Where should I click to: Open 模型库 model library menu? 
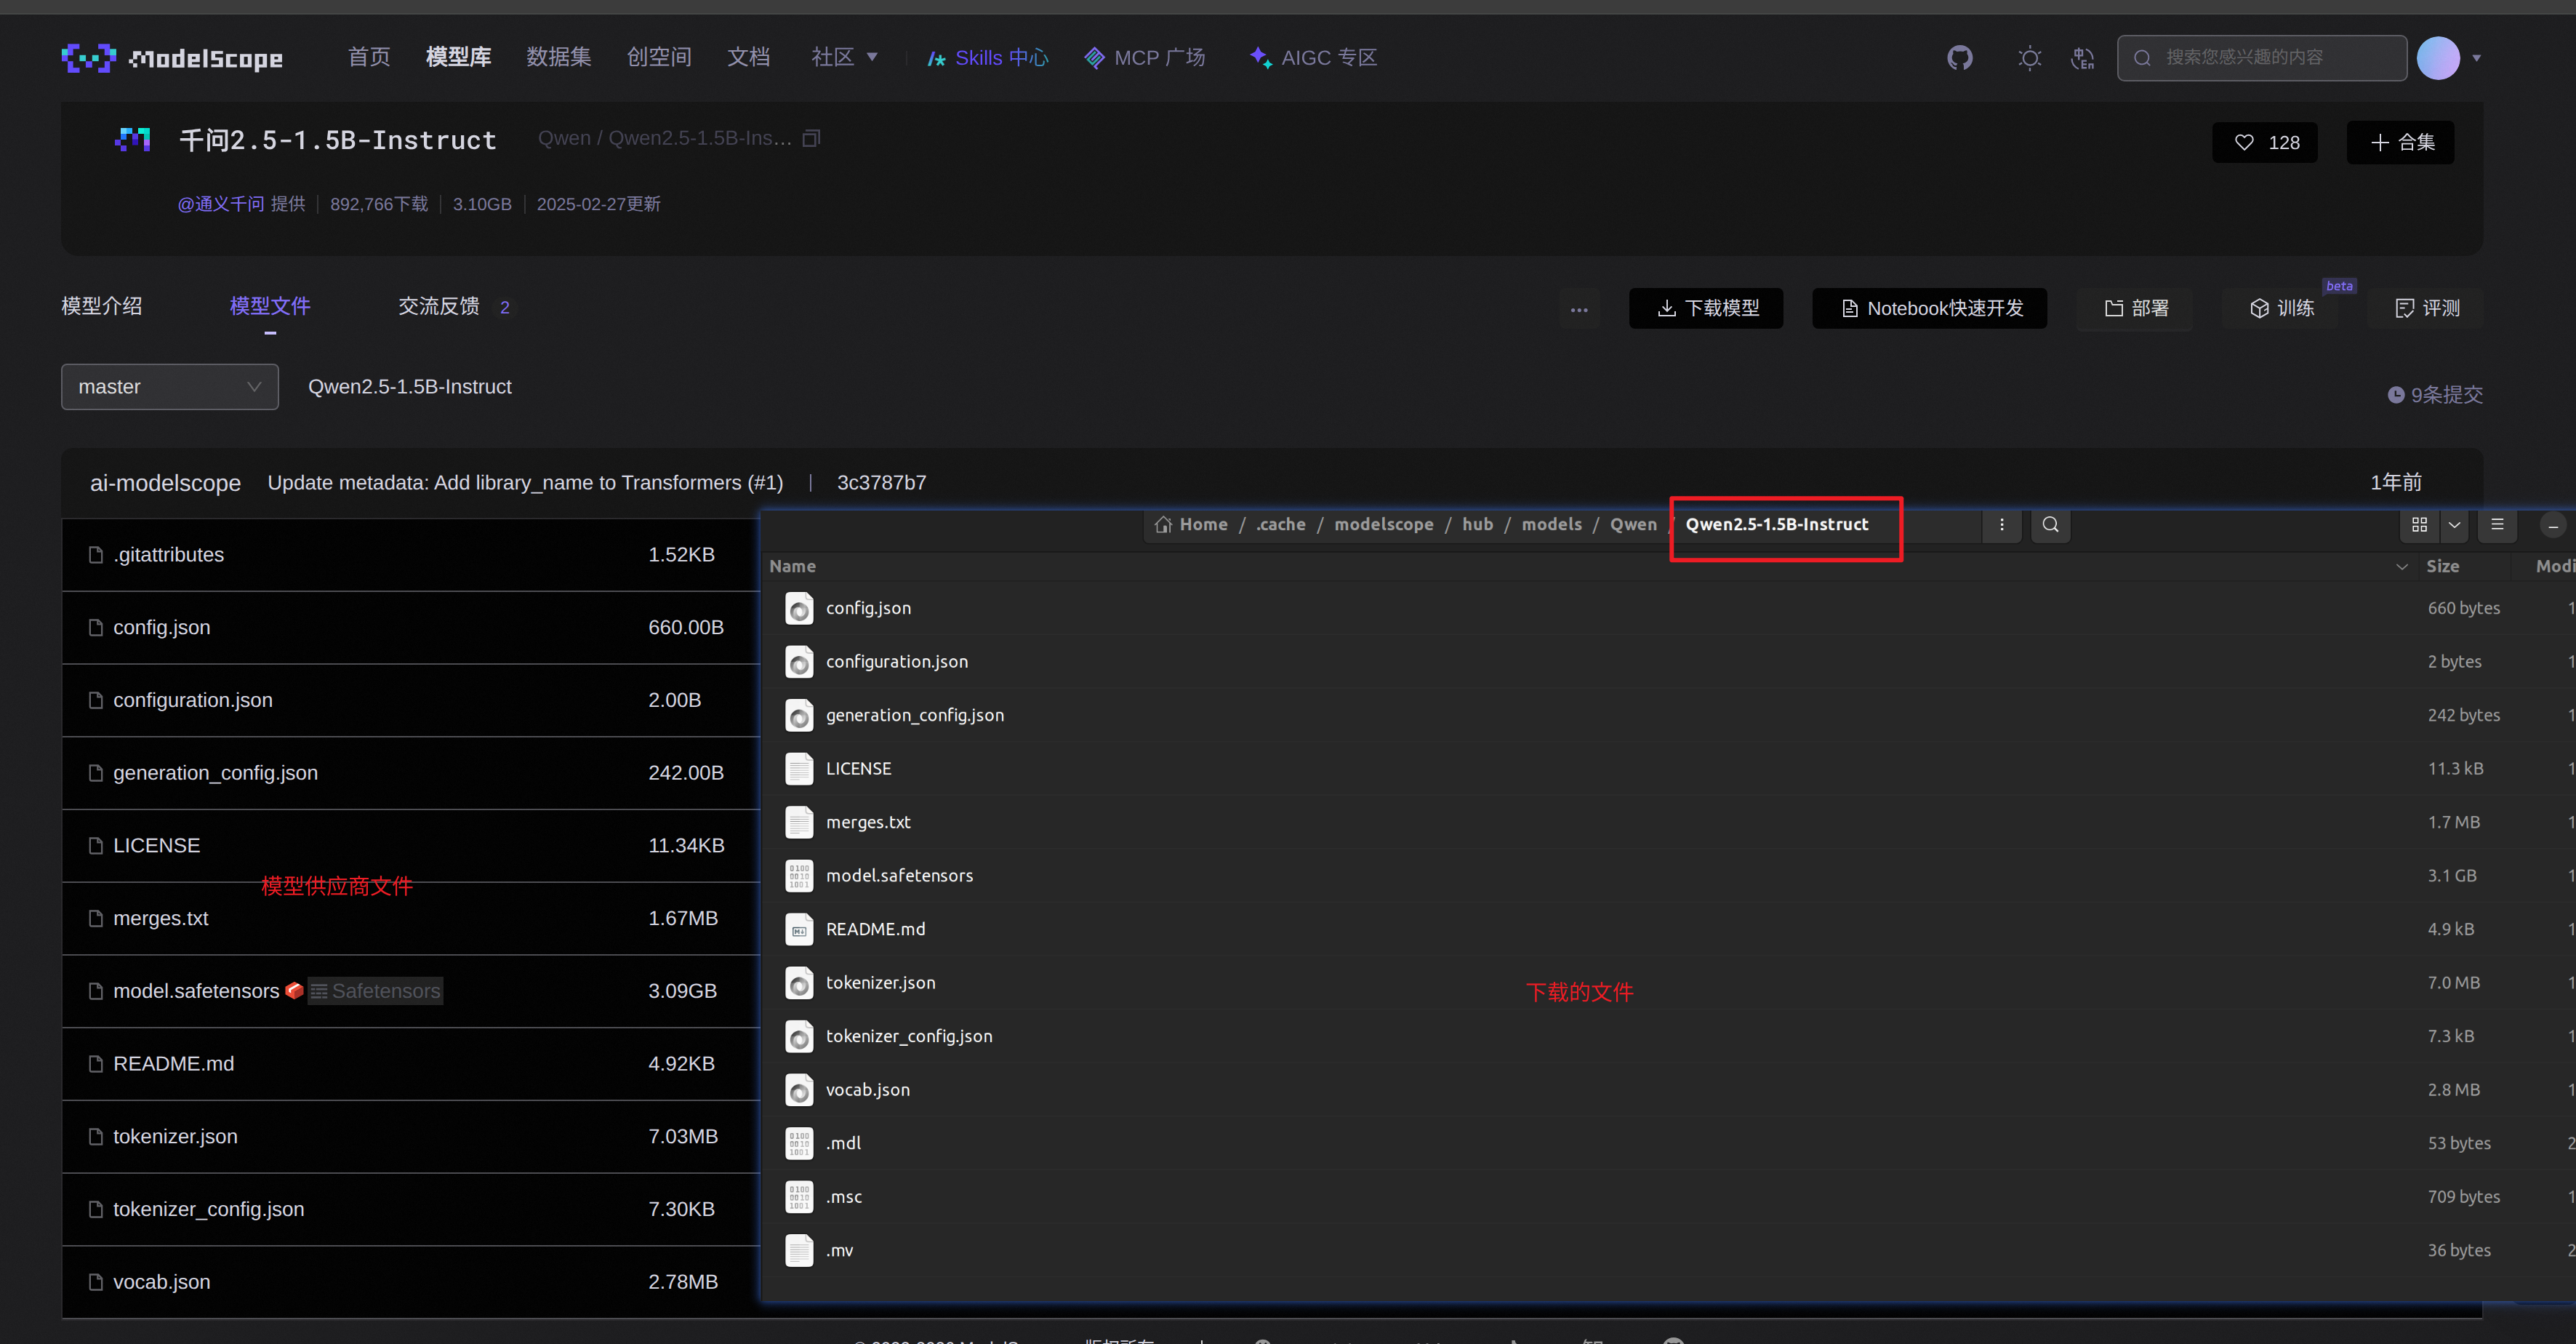pos(458,57)
